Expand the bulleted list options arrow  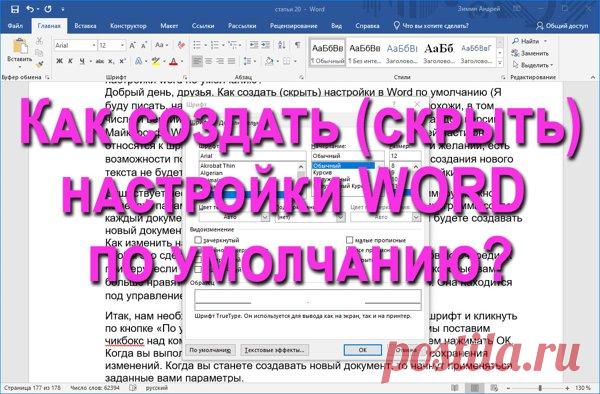tap(205, 46)
